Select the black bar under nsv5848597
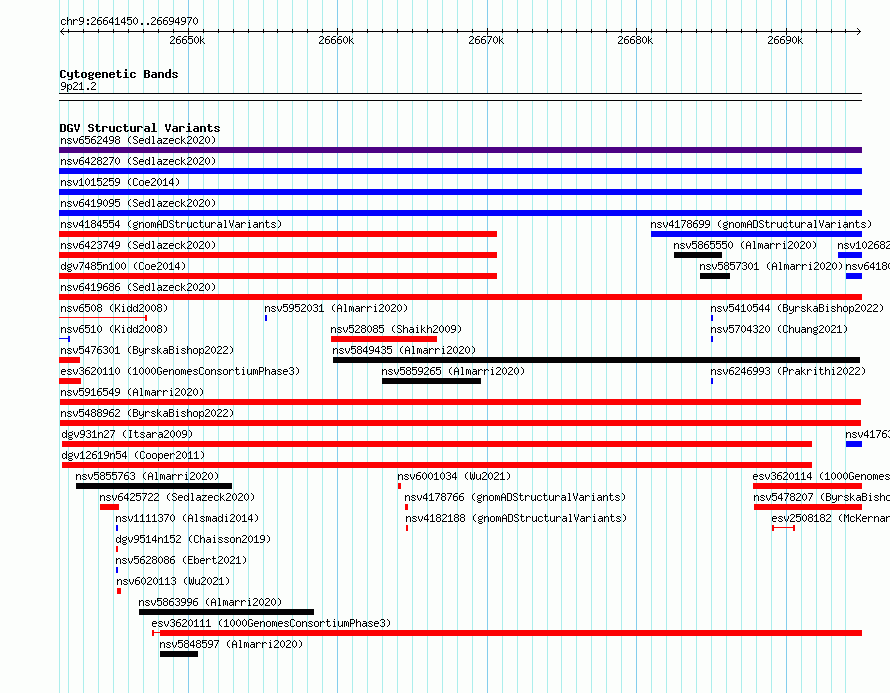890x693 pixels. click(179, 654)
